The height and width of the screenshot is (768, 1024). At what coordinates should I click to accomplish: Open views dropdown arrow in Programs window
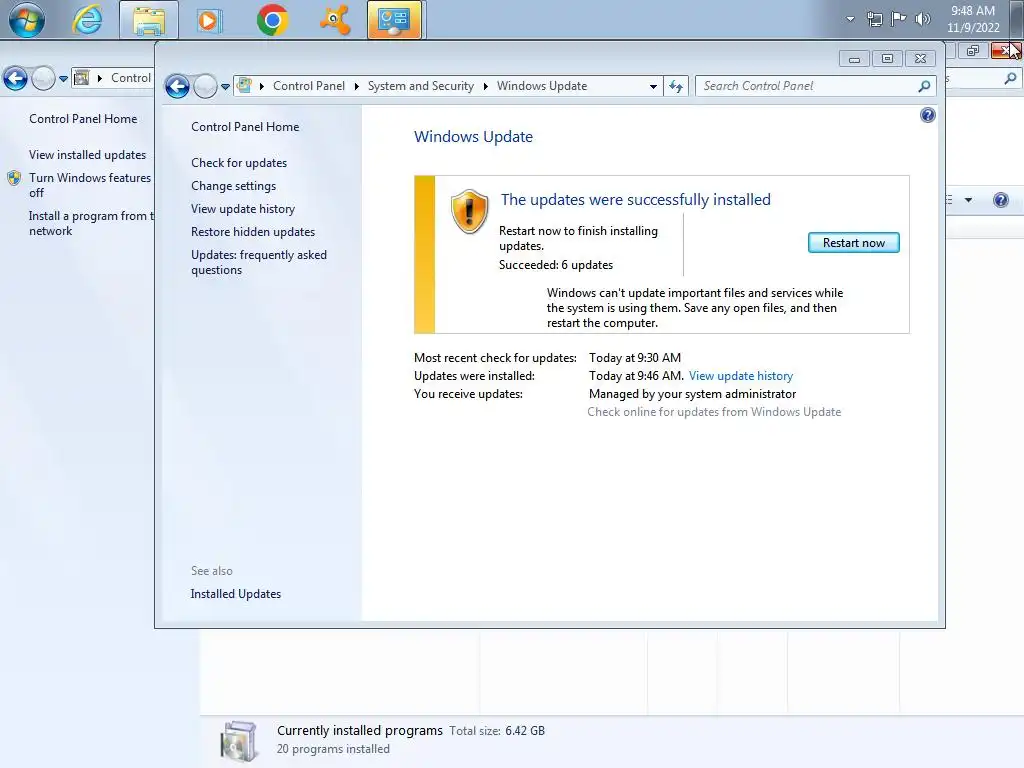coord(968,200)
